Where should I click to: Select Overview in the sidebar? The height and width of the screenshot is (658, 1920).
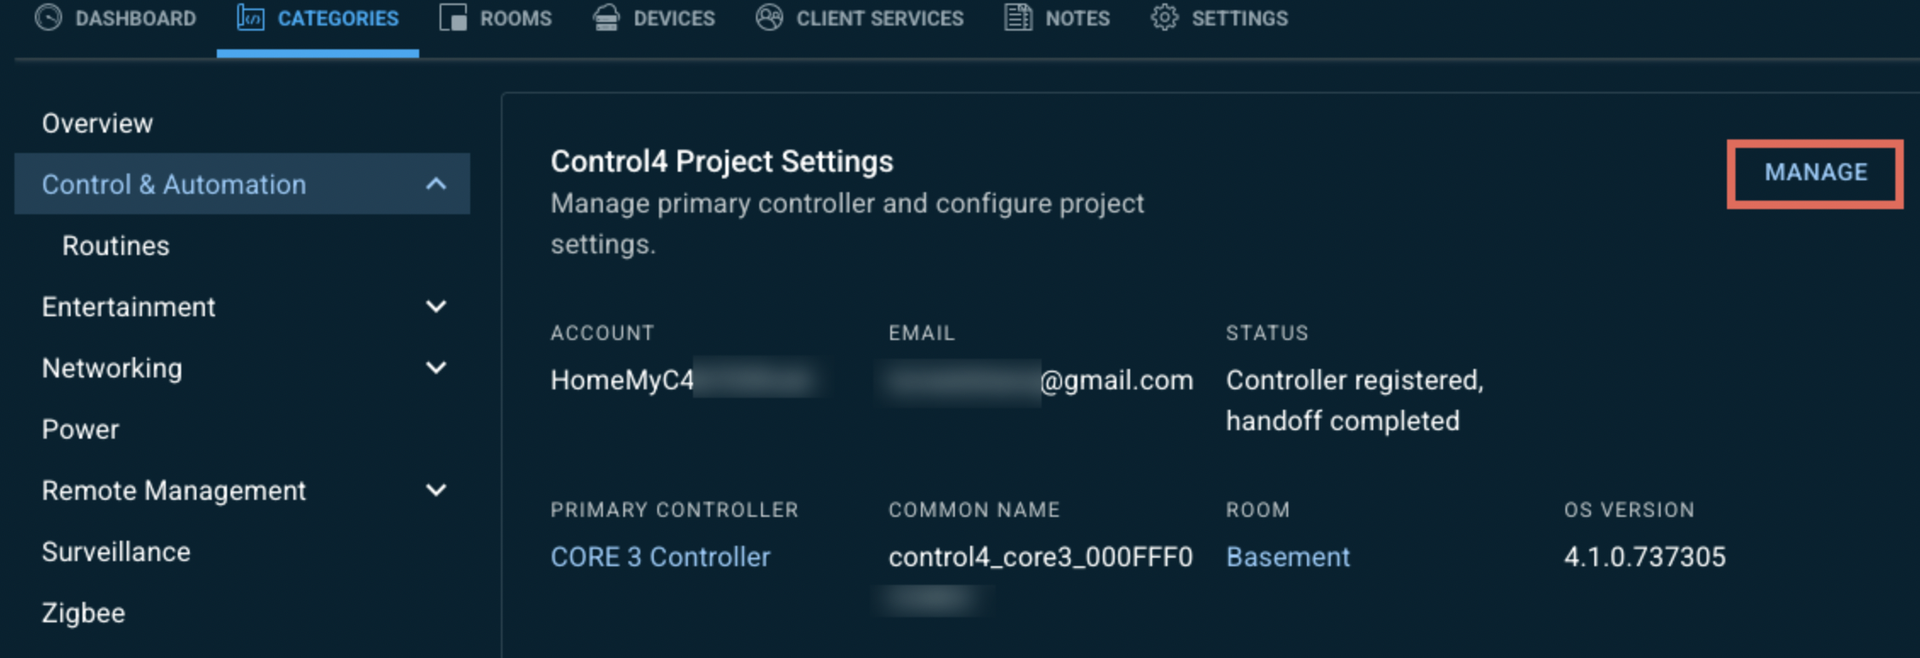97,124
